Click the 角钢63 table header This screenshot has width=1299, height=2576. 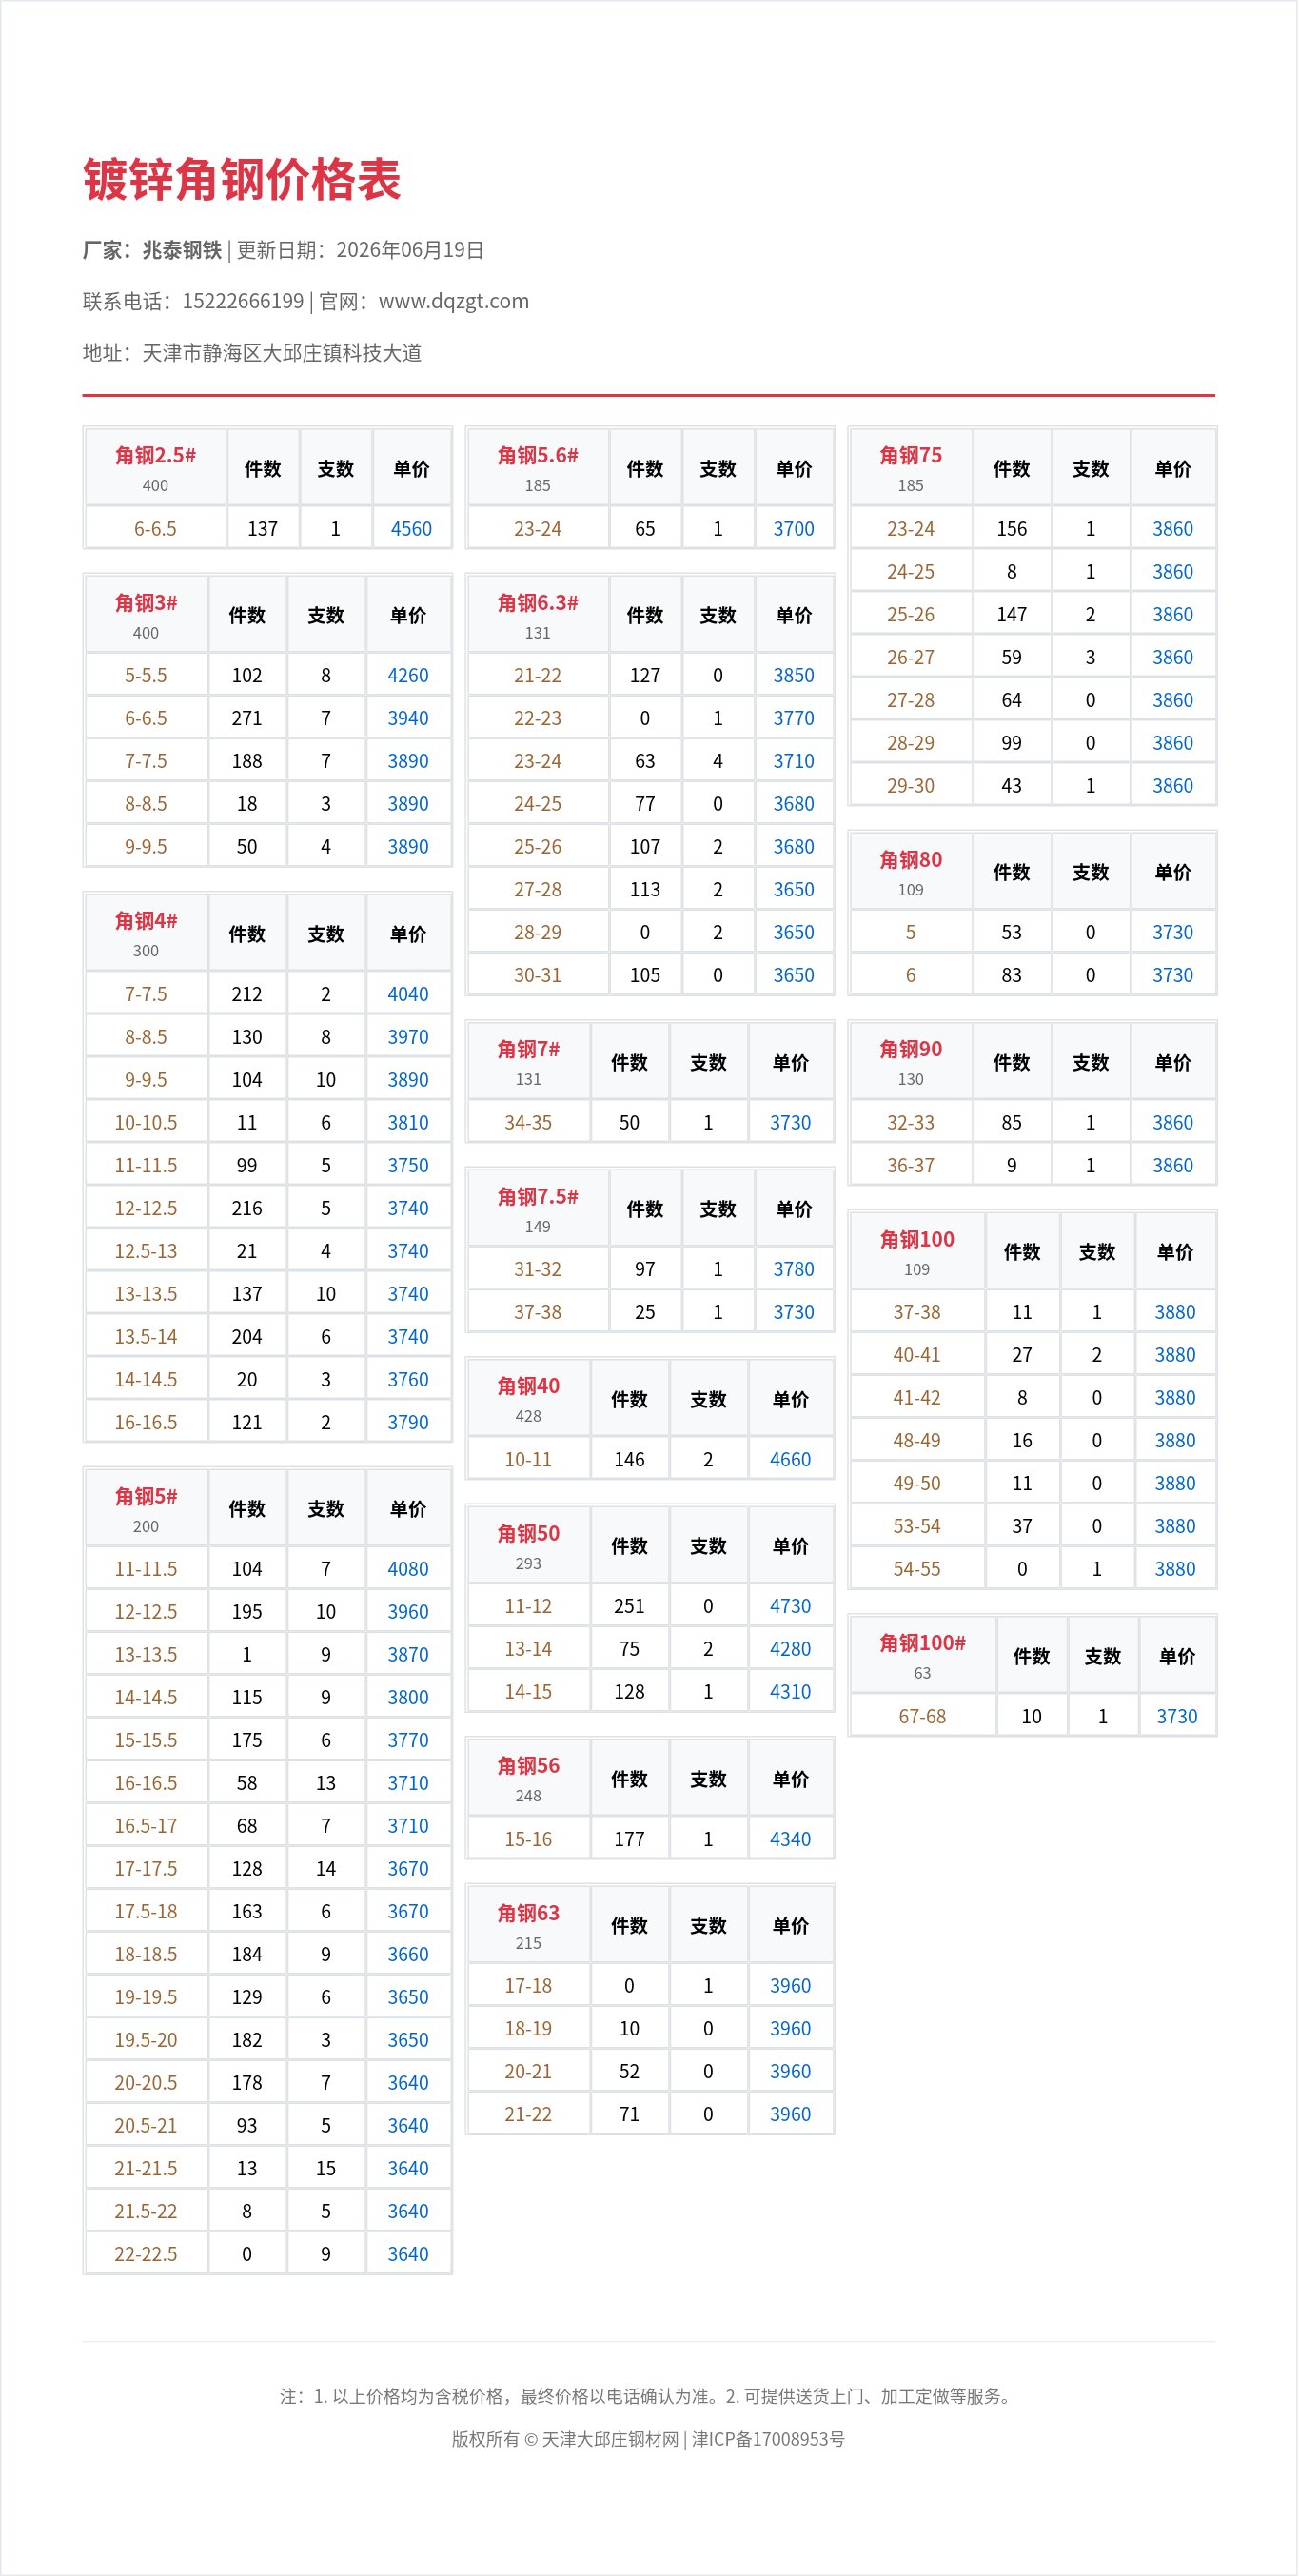528,1926
